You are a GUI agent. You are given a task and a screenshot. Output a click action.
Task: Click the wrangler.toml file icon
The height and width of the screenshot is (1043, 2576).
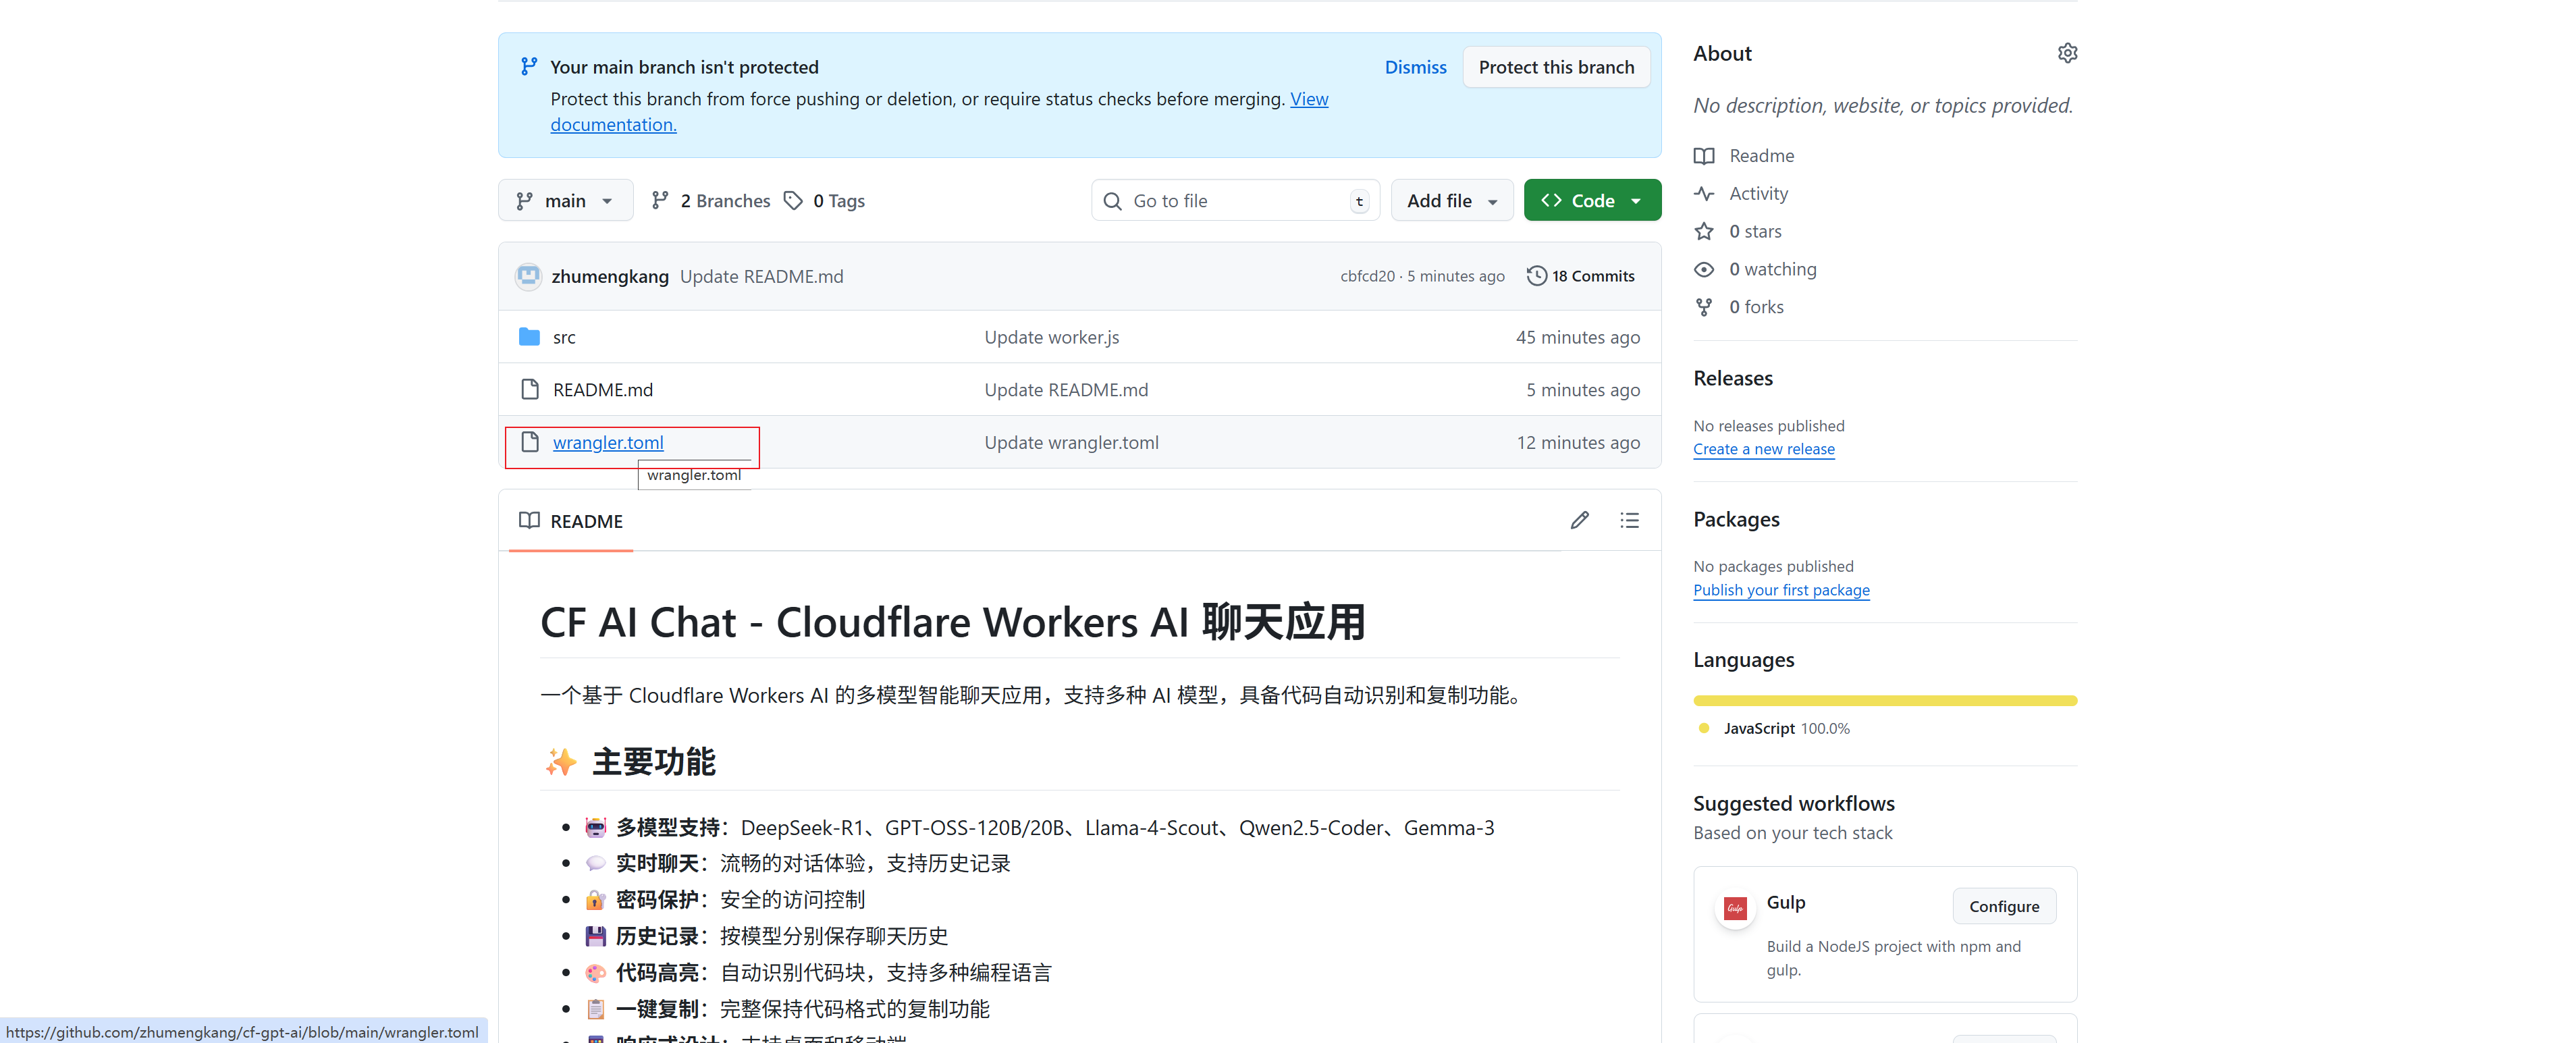(x=529, y=442)
